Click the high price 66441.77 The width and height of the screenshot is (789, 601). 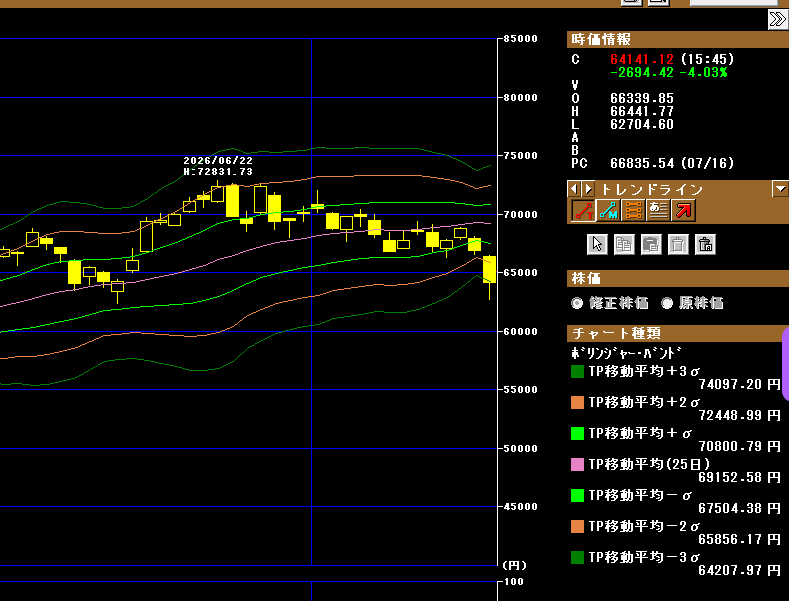point(642,111)
